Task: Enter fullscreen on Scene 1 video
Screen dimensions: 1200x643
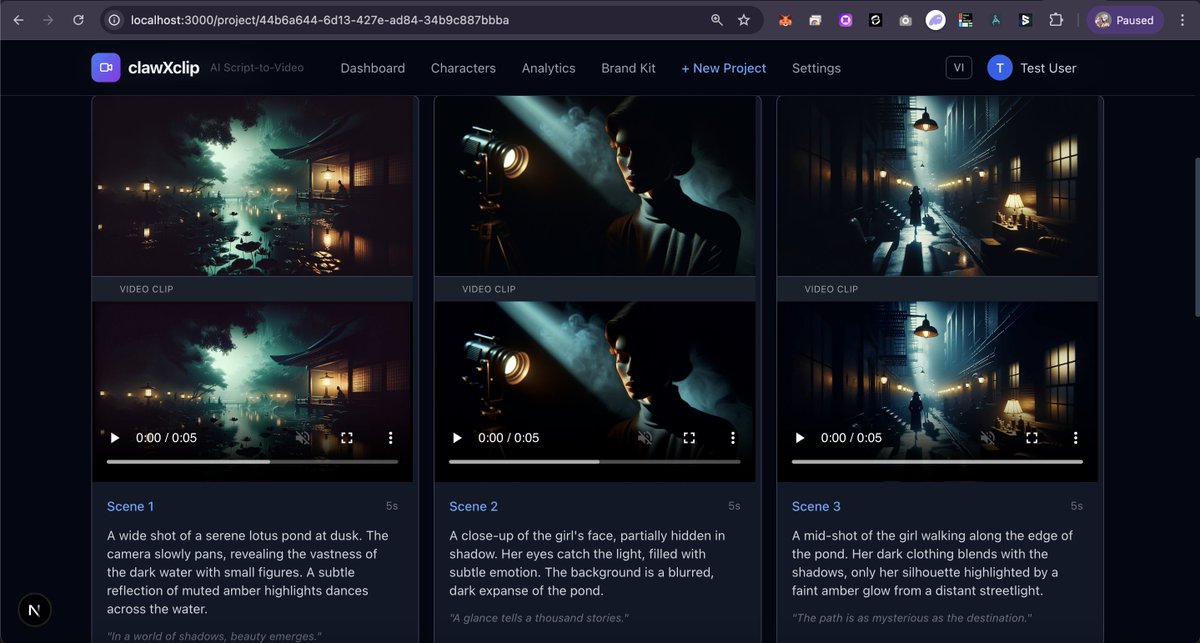Action: pos(347,438)
